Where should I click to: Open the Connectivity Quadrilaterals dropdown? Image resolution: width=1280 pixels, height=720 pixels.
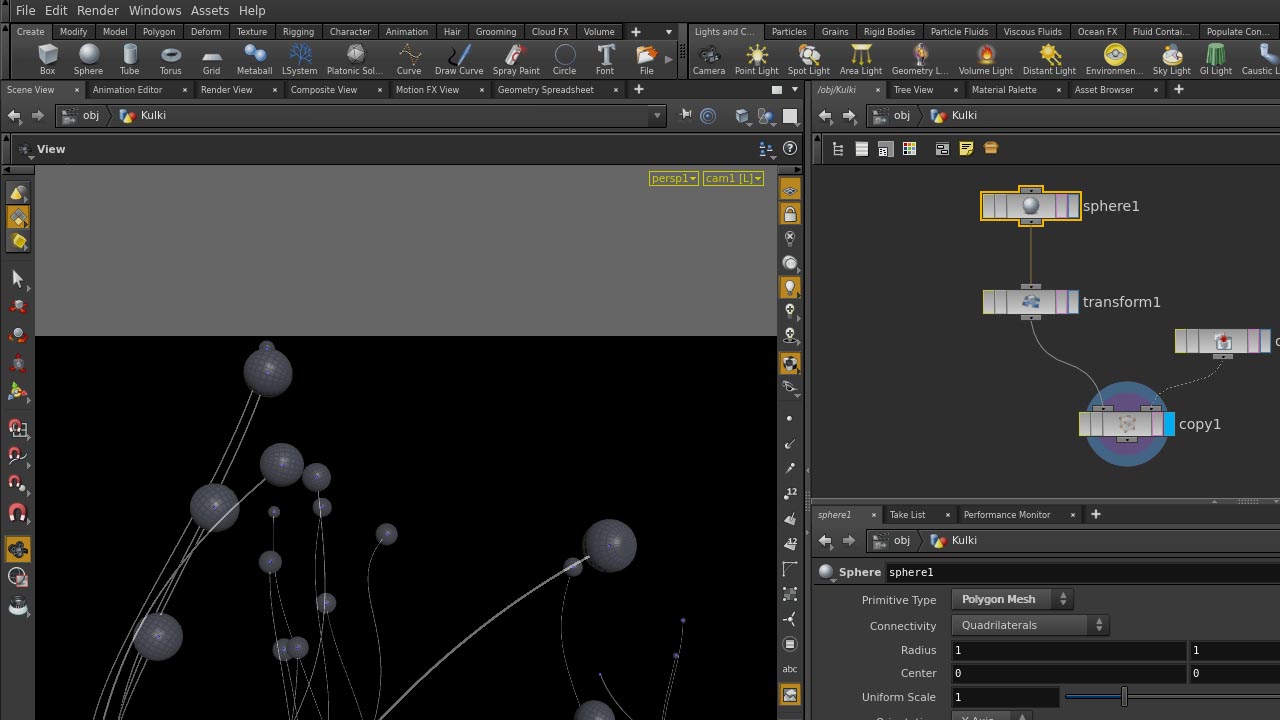(x=1029, y=625)
